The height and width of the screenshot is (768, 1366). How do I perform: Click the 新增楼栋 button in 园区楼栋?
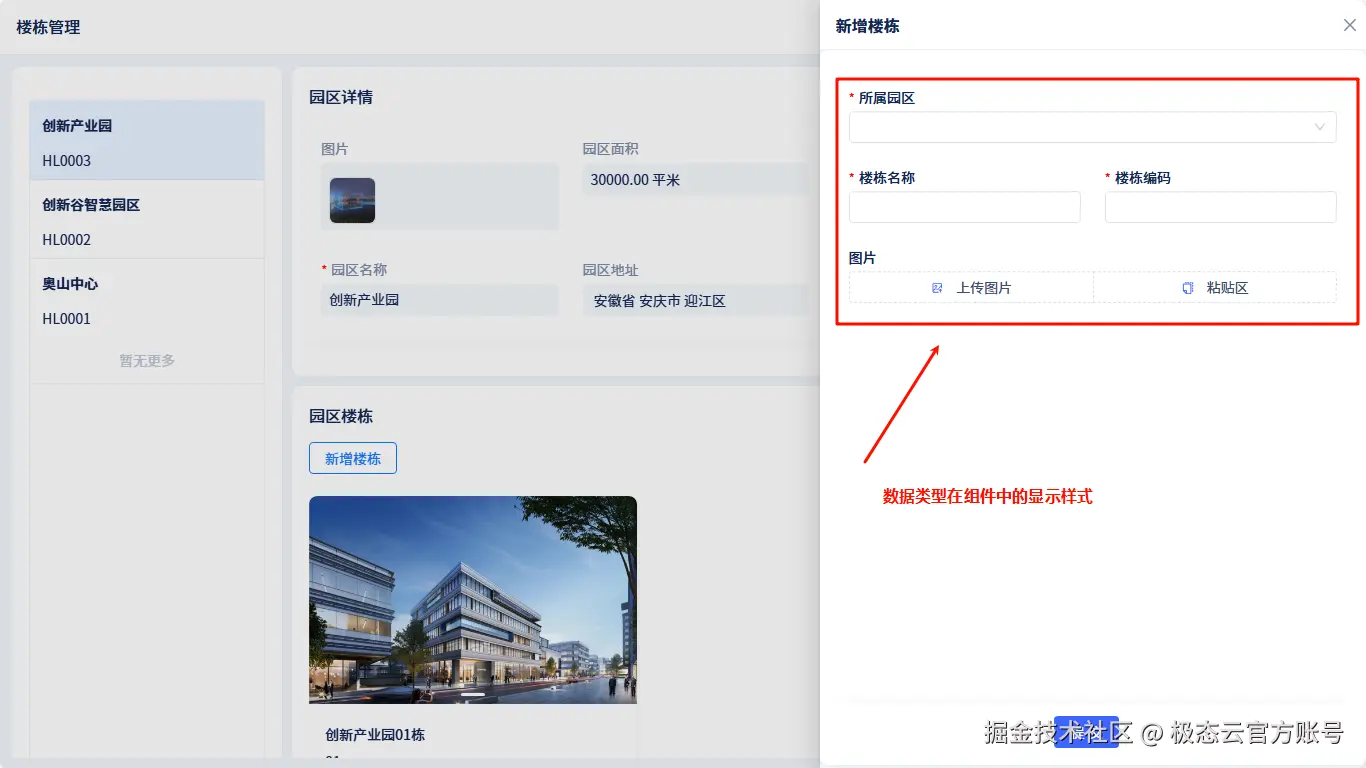pyautogui.click(x=353, y=458)
